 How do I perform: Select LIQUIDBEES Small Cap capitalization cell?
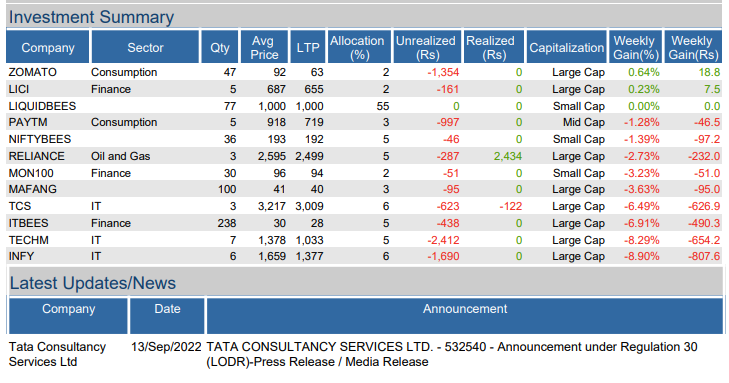(x=579, y=106)
